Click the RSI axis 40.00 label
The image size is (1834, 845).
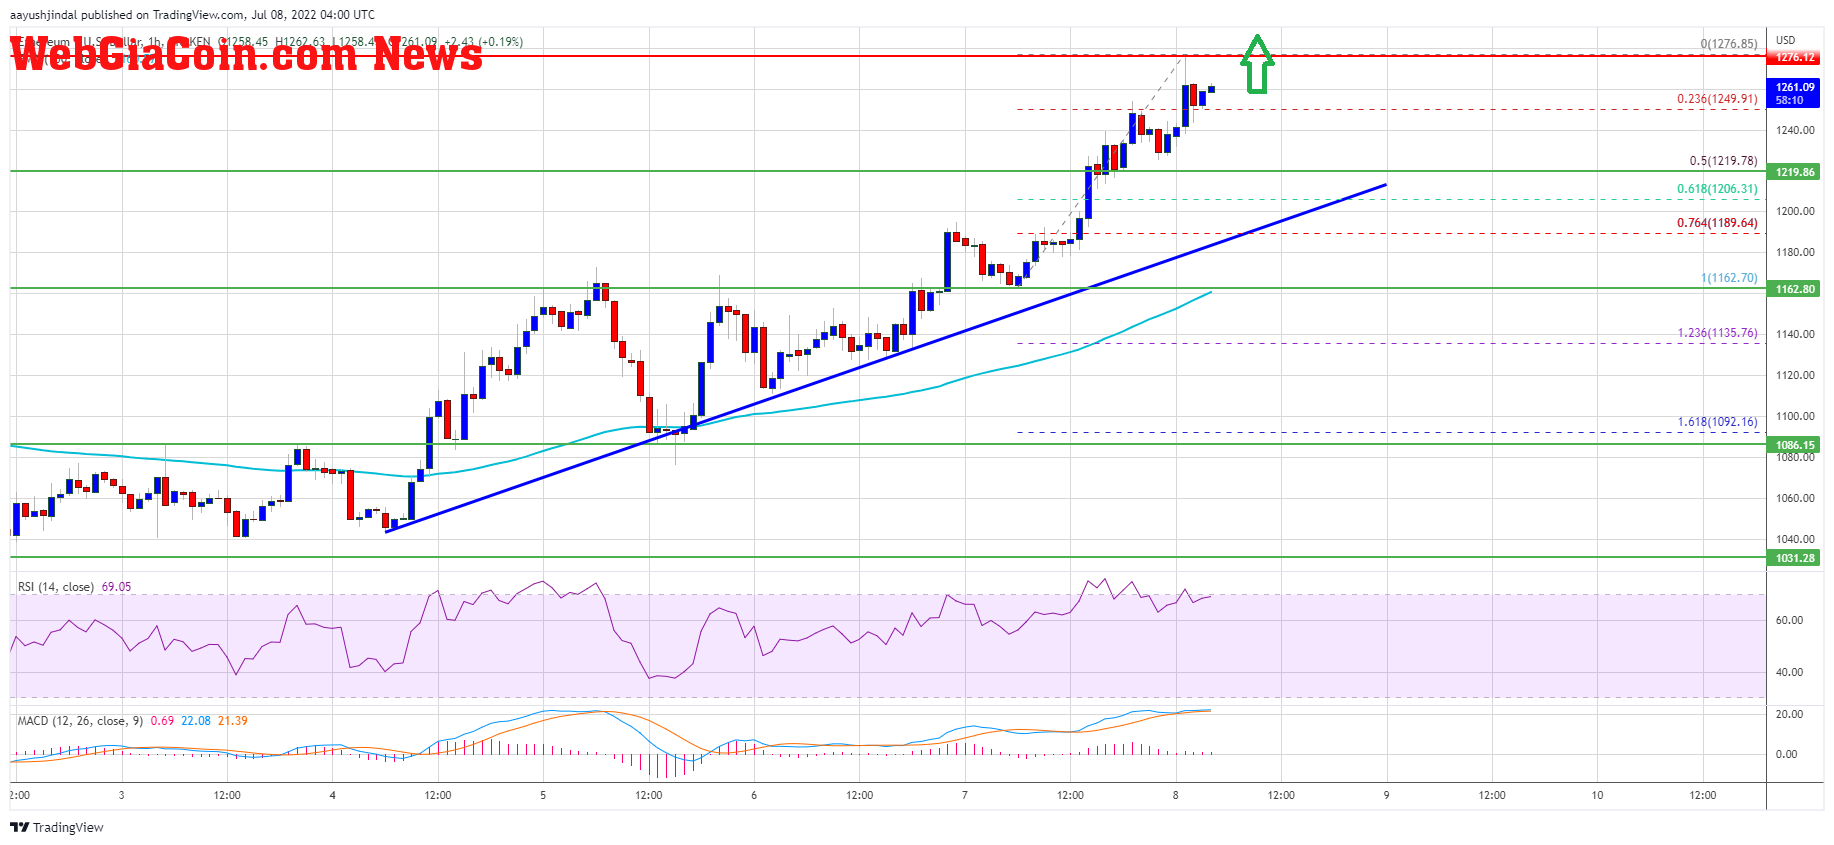point(1789,672)
